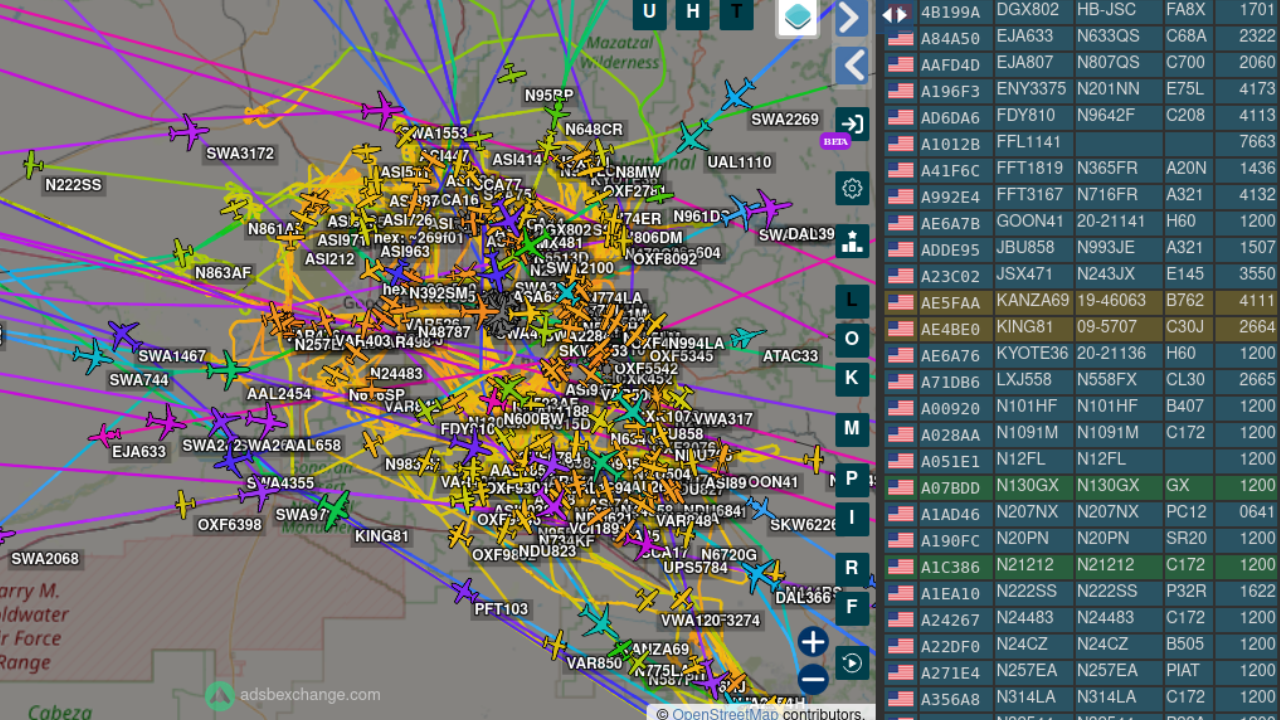
Task: Expand the map with the right chevron
Action: pyautogui.click(x=852, y=18)
